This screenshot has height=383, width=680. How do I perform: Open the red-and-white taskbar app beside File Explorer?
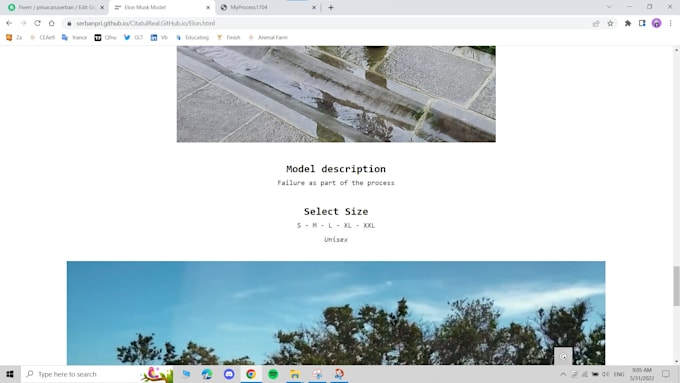pos(317,374)
